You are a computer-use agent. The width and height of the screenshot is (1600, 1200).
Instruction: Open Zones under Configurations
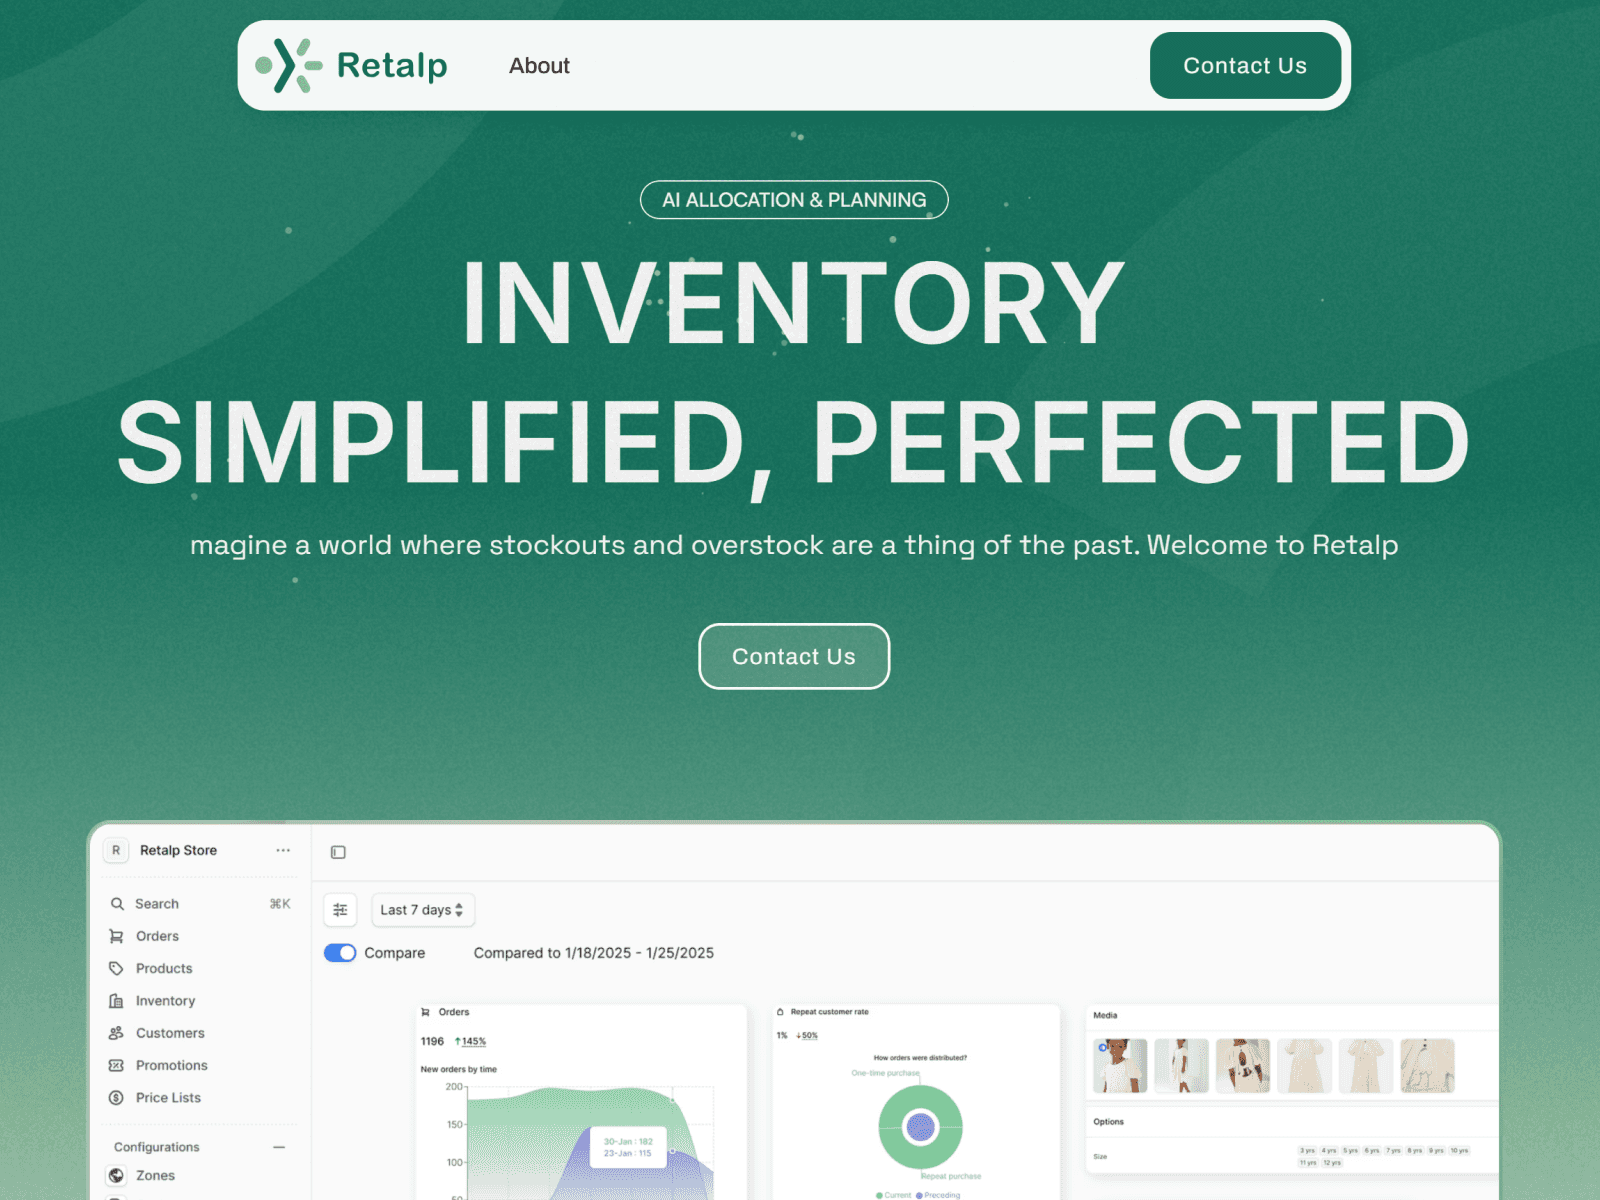tap(155, 1176)
